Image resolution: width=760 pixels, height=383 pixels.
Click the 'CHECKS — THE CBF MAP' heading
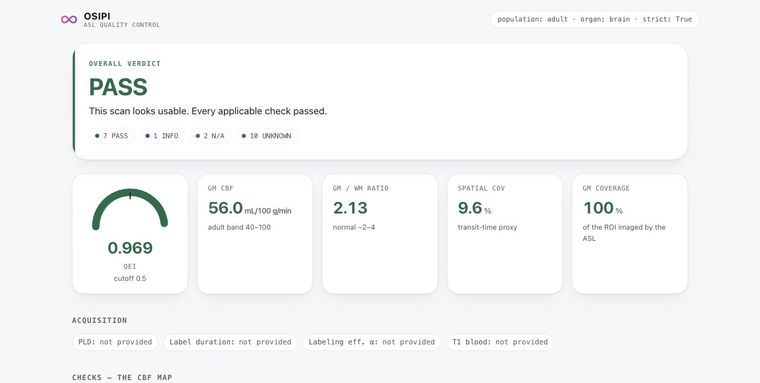122,377
